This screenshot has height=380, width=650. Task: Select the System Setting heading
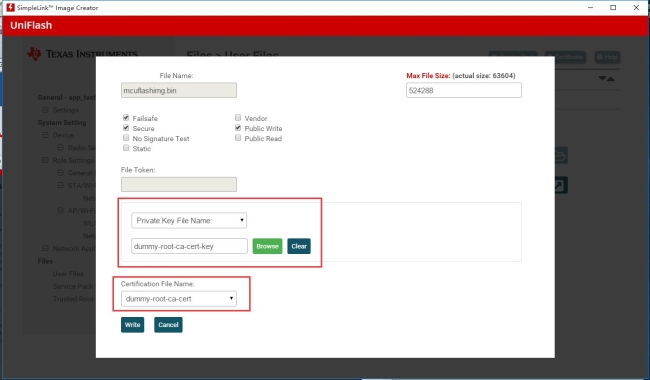(62, 123)
